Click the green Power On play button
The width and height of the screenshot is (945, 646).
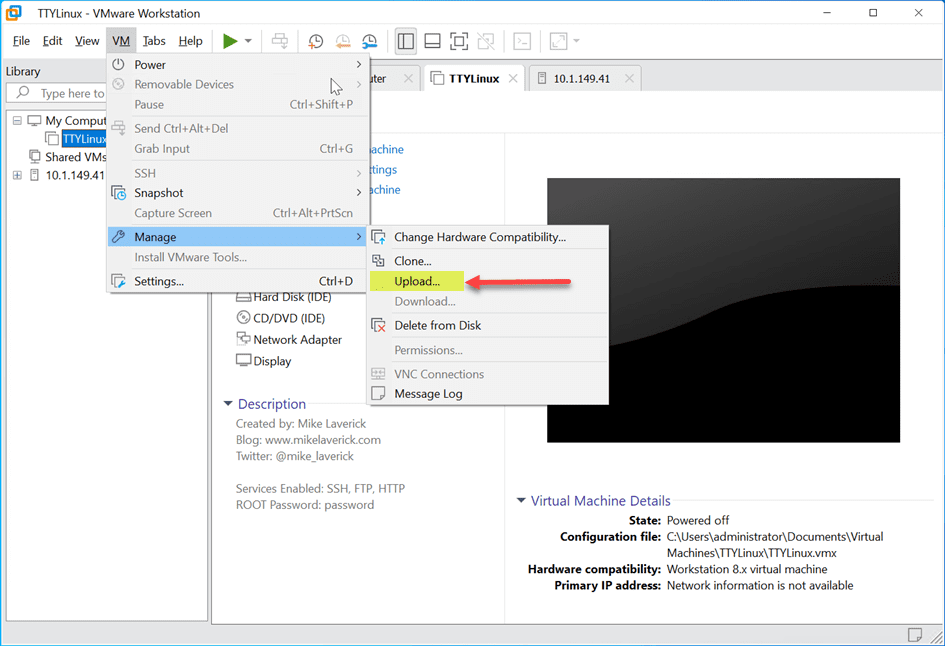230,41
